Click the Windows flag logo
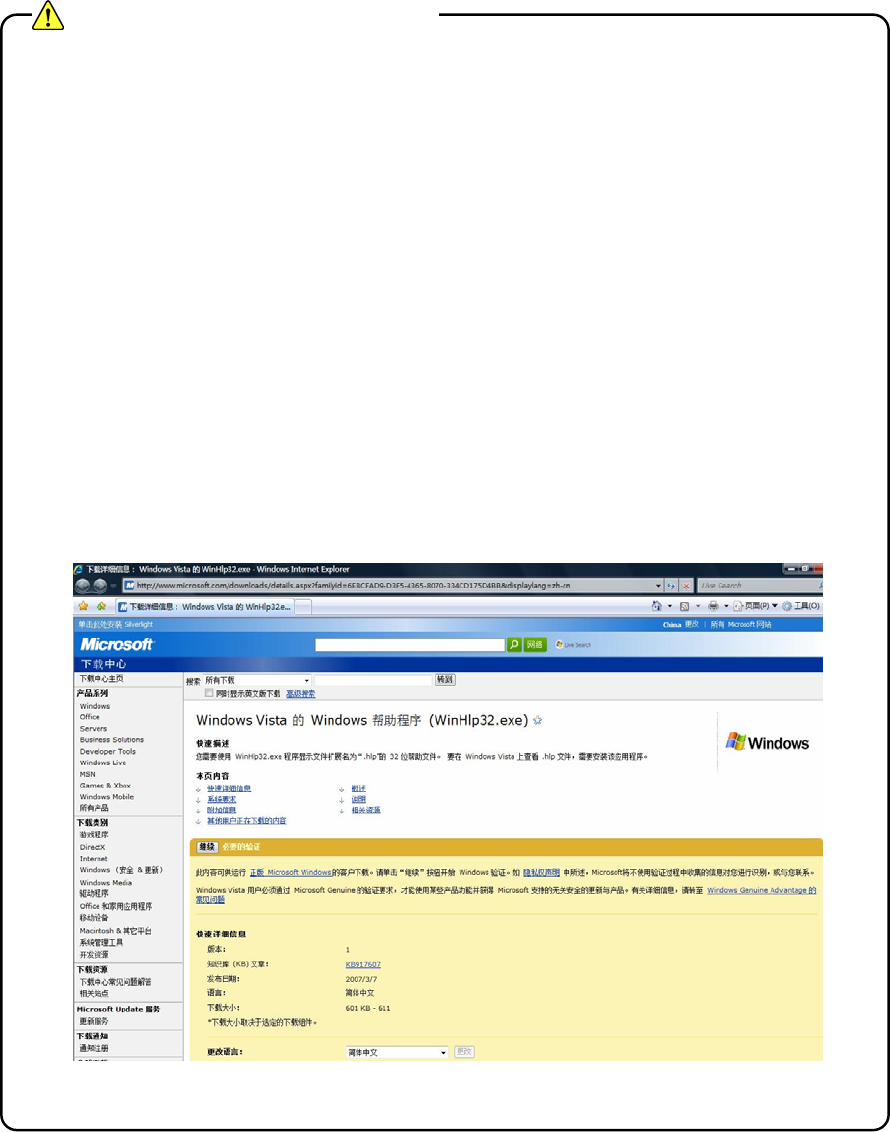 pyautogui.click(x=767, y=742)
